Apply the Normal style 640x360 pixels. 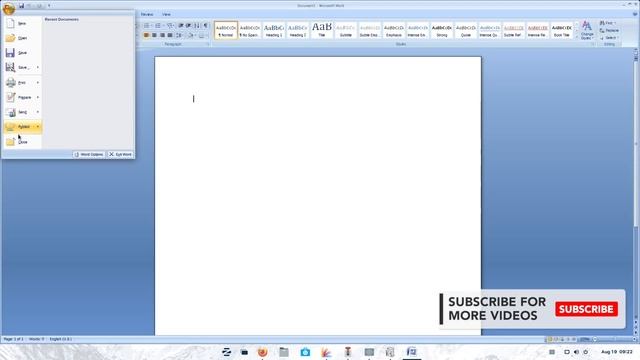click(x=226, y=30)
